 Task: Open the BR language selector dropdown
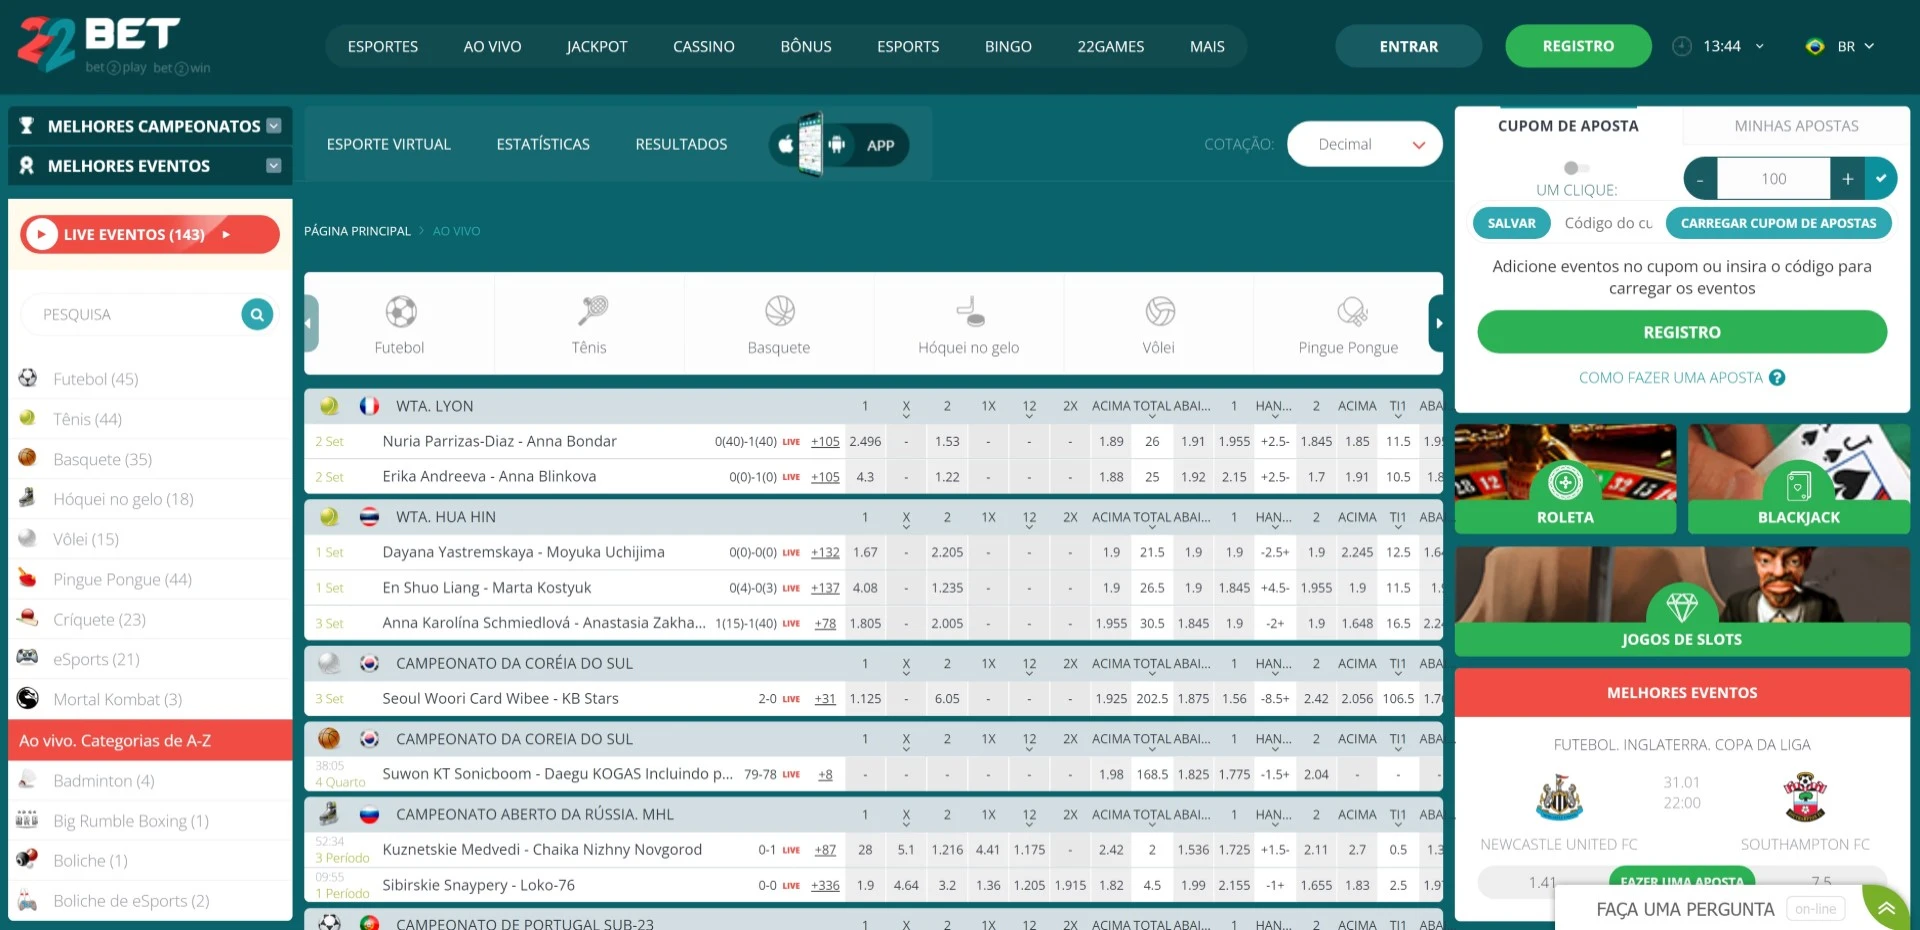tap(1841, 47)
